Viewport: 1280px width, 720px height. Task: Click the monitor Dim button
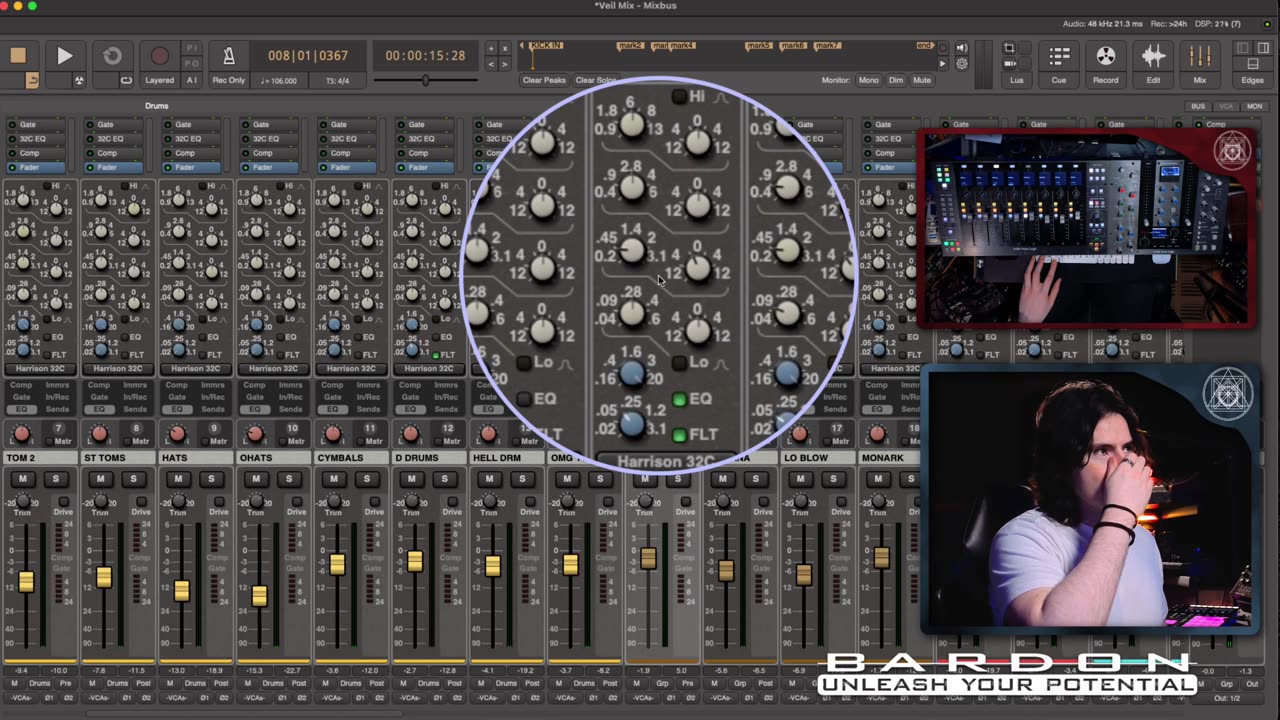point(896,80)
